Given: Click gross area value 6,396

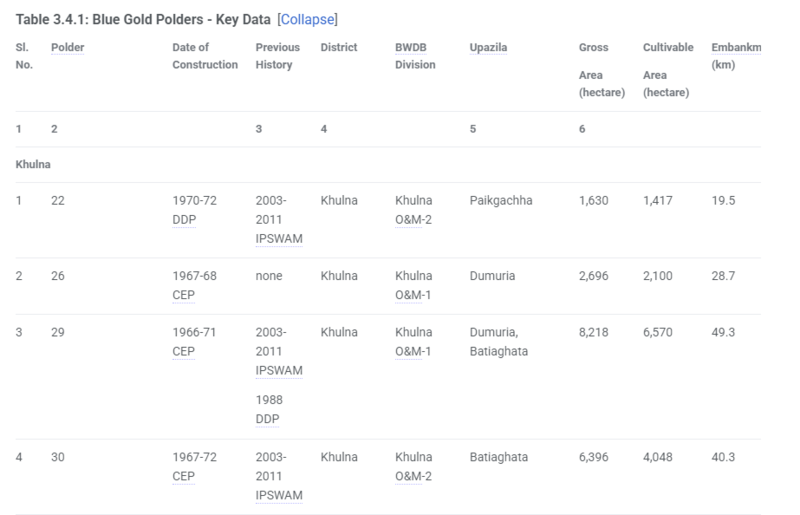Looking at the screenshot, I should 593,457.
